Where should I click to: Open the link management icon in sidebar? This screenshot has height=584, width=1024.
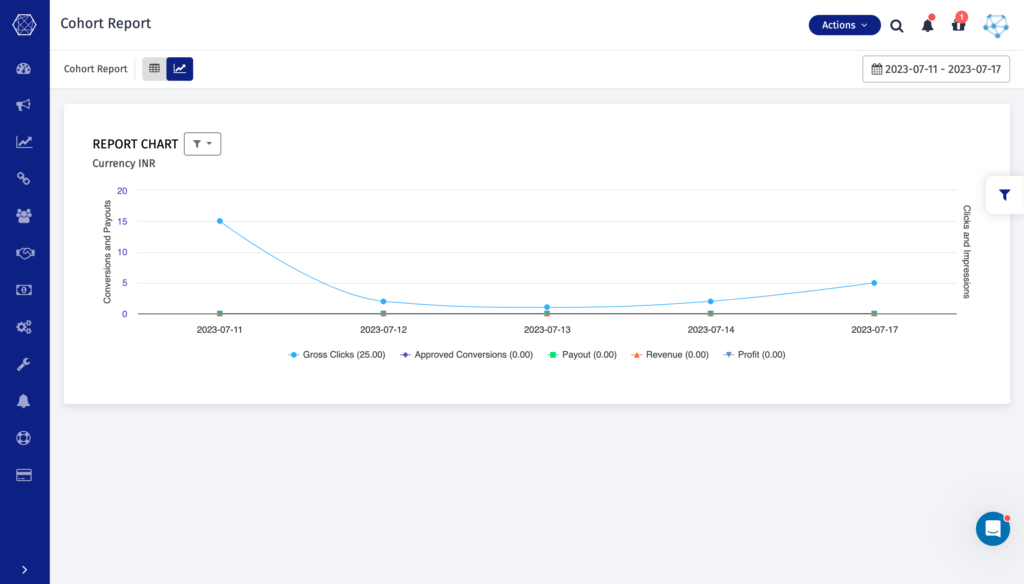pyautogui.click(x=23, y=178)
